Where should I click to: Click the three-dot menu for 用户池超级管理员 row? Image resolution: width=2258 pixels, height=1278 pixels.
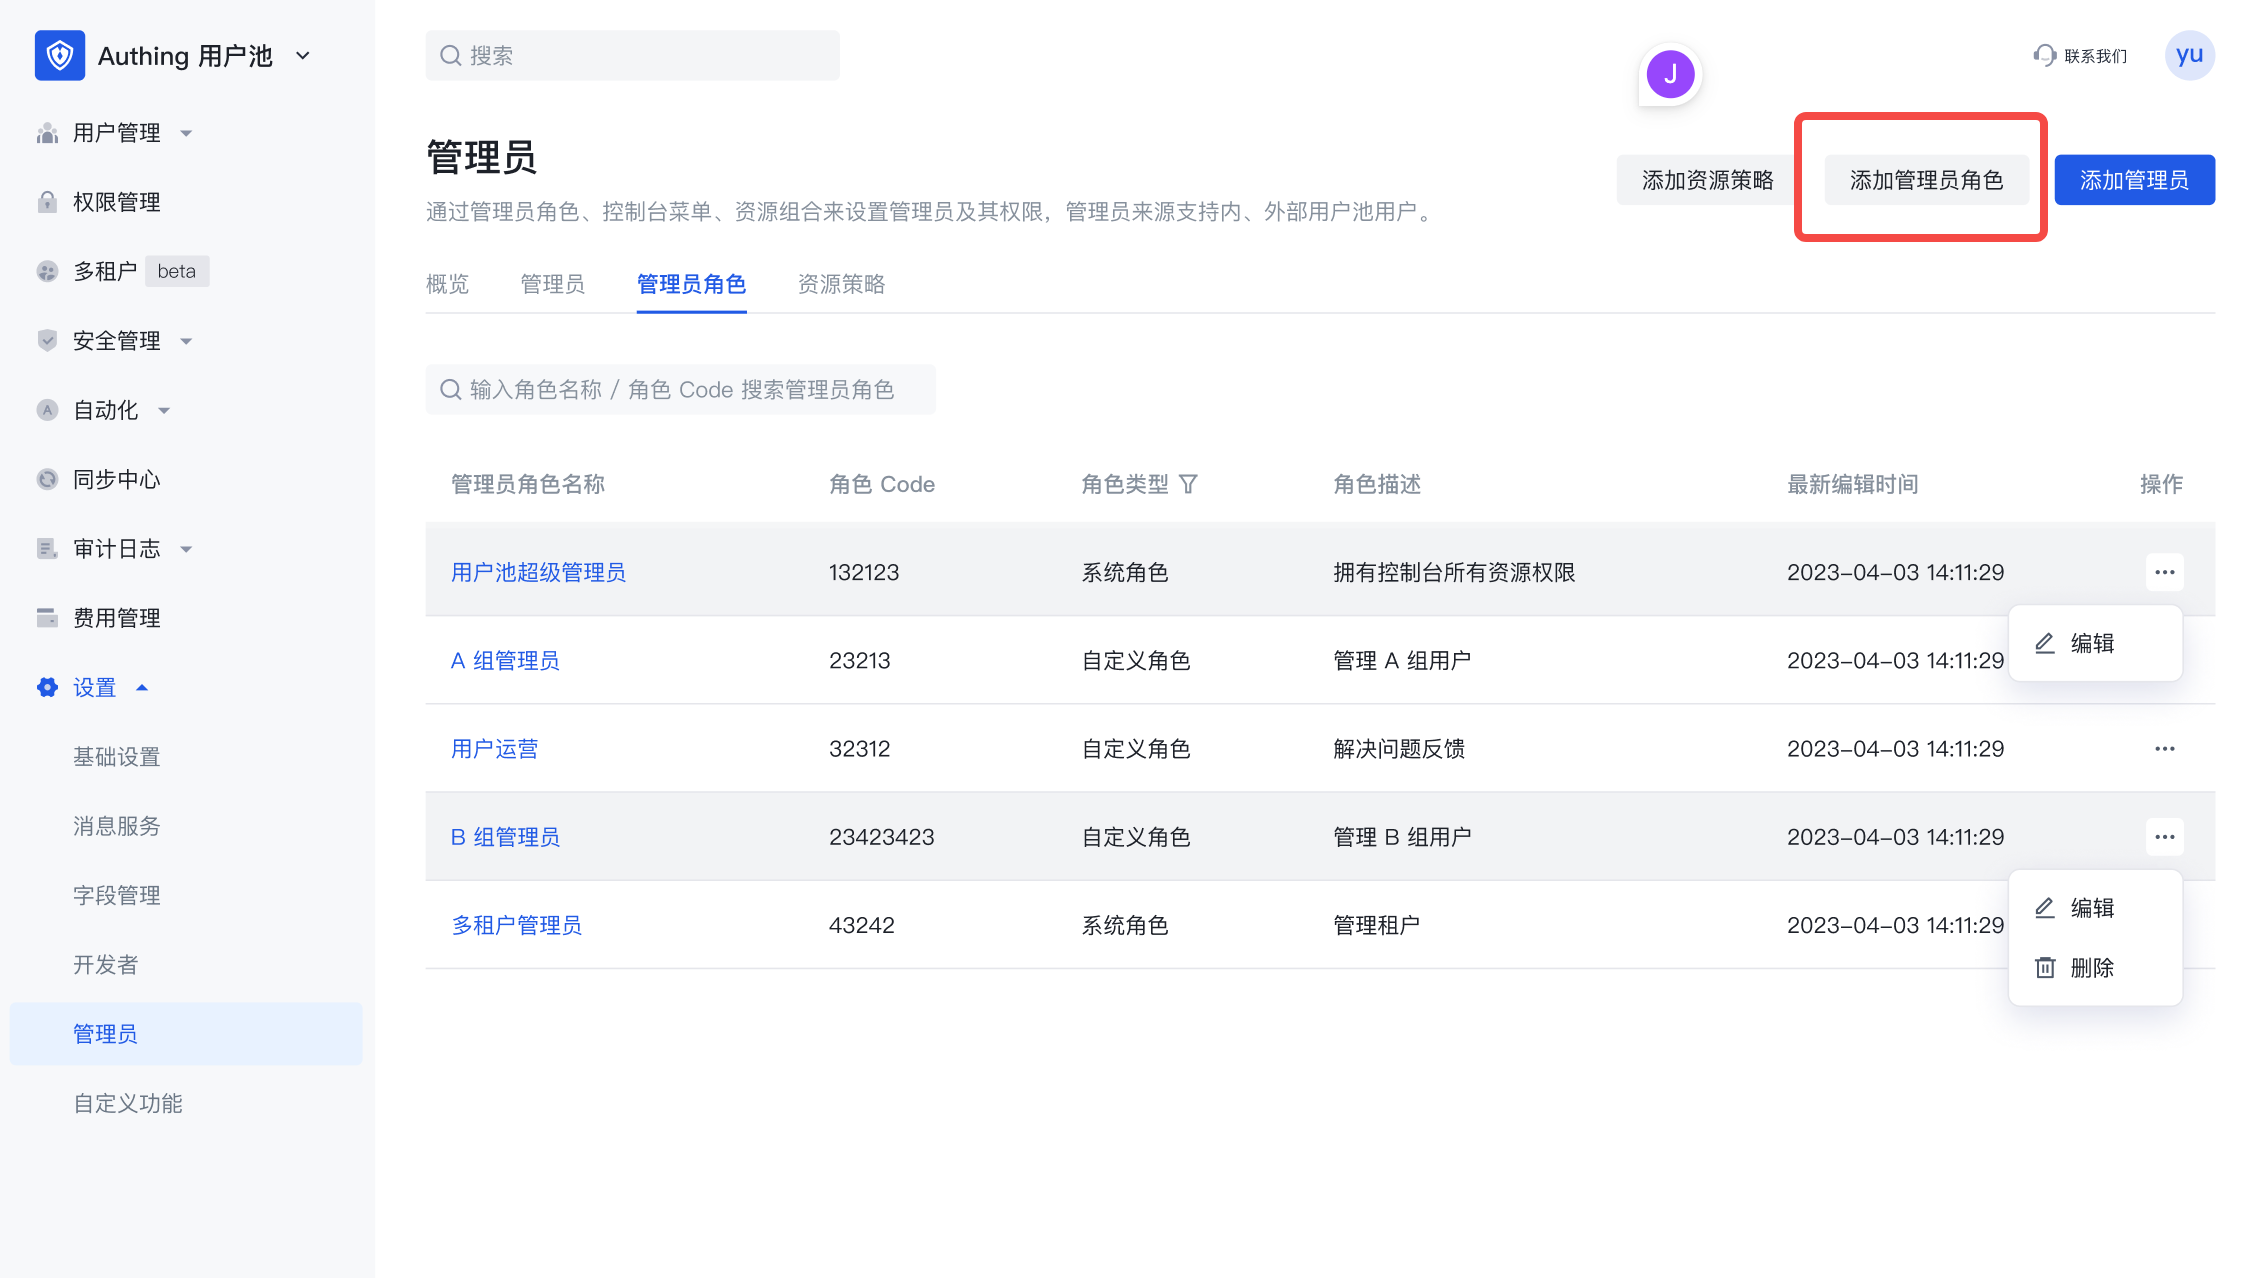click(x=2164, y=572)
